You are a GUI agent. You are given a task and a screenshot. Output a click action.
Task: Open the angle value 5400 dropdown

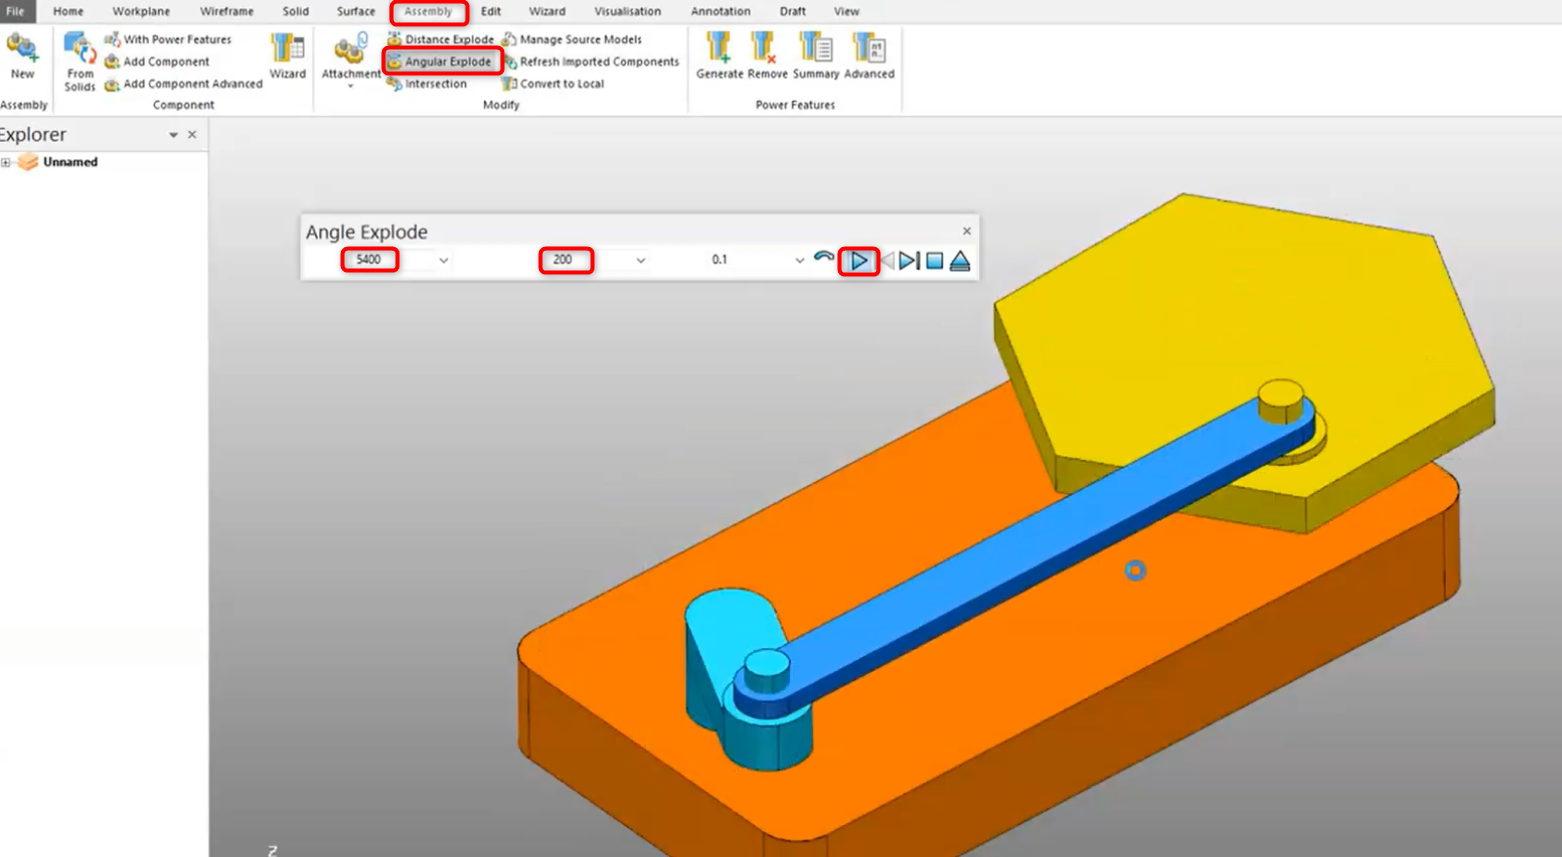(443, 260)
